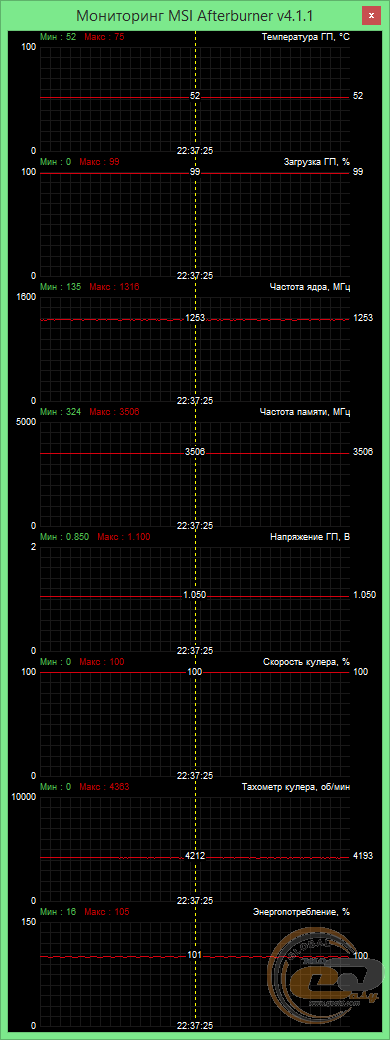Click the 4212 tachometer marker value

click(195, 856)
